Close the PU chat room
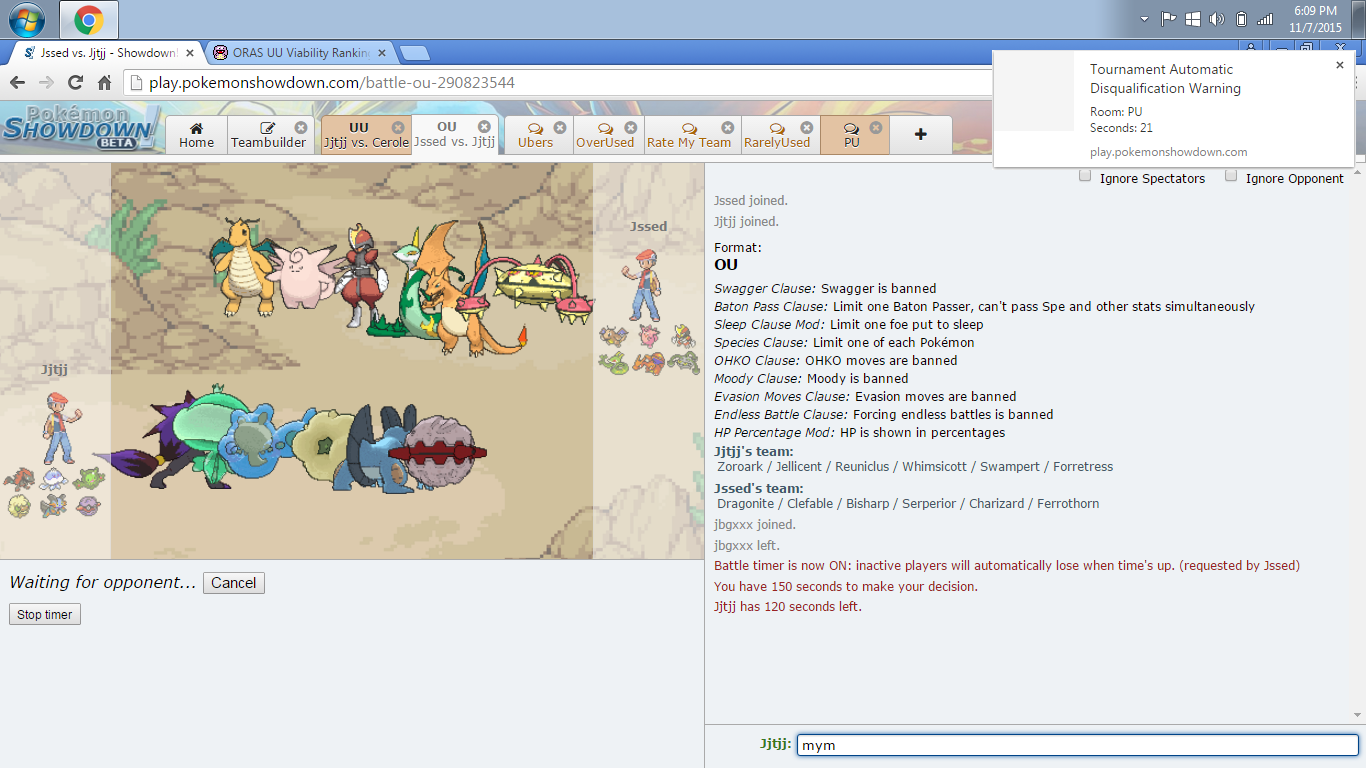1366x768 pixels. (x=876, y=127)
